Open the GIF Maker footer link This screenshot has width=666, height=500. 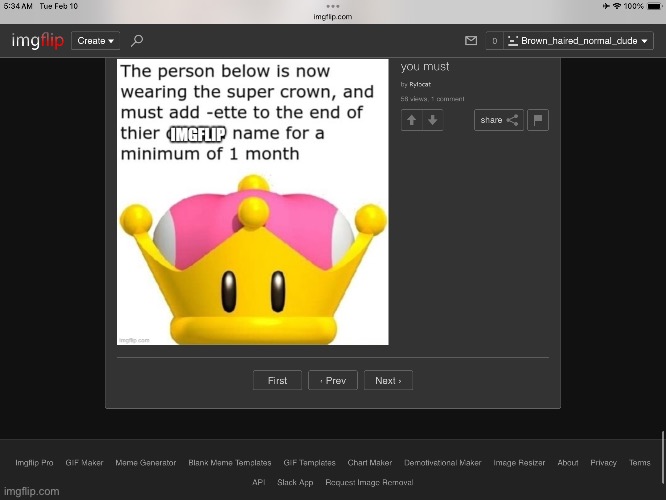point(85,463)
